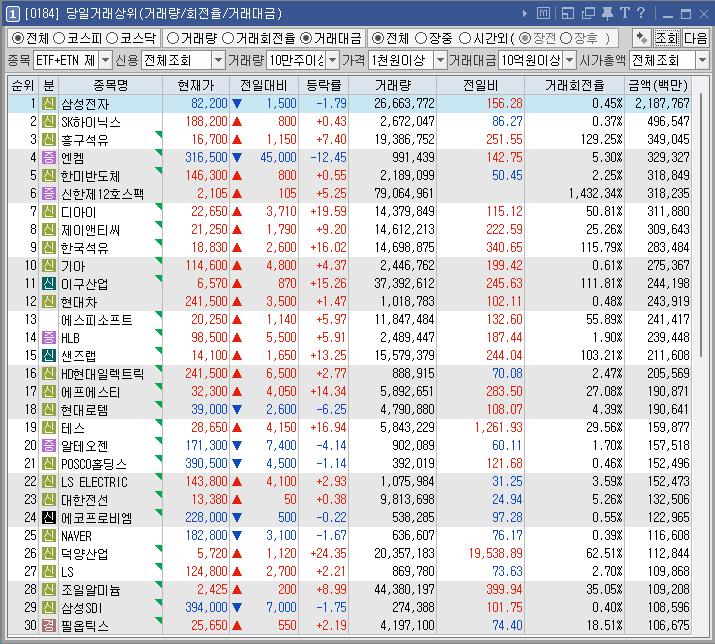Select the 코스피 radio button

coord(59,38)
